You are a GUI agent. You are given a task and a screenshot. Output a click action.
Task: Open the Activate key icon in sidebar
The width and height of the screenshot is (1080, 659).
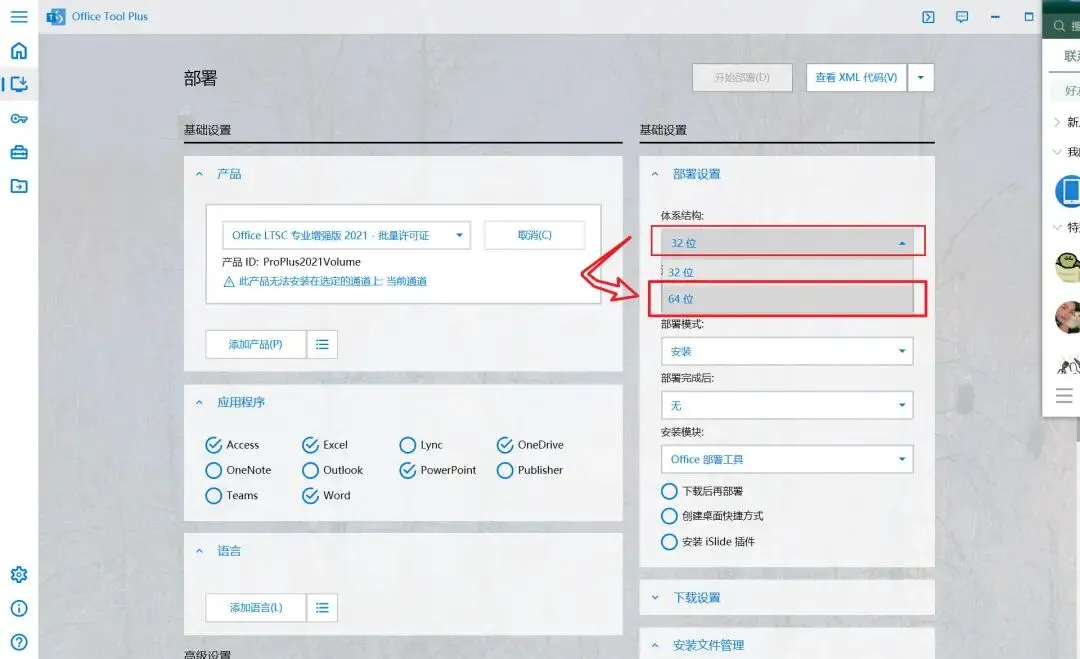(19, 118)
